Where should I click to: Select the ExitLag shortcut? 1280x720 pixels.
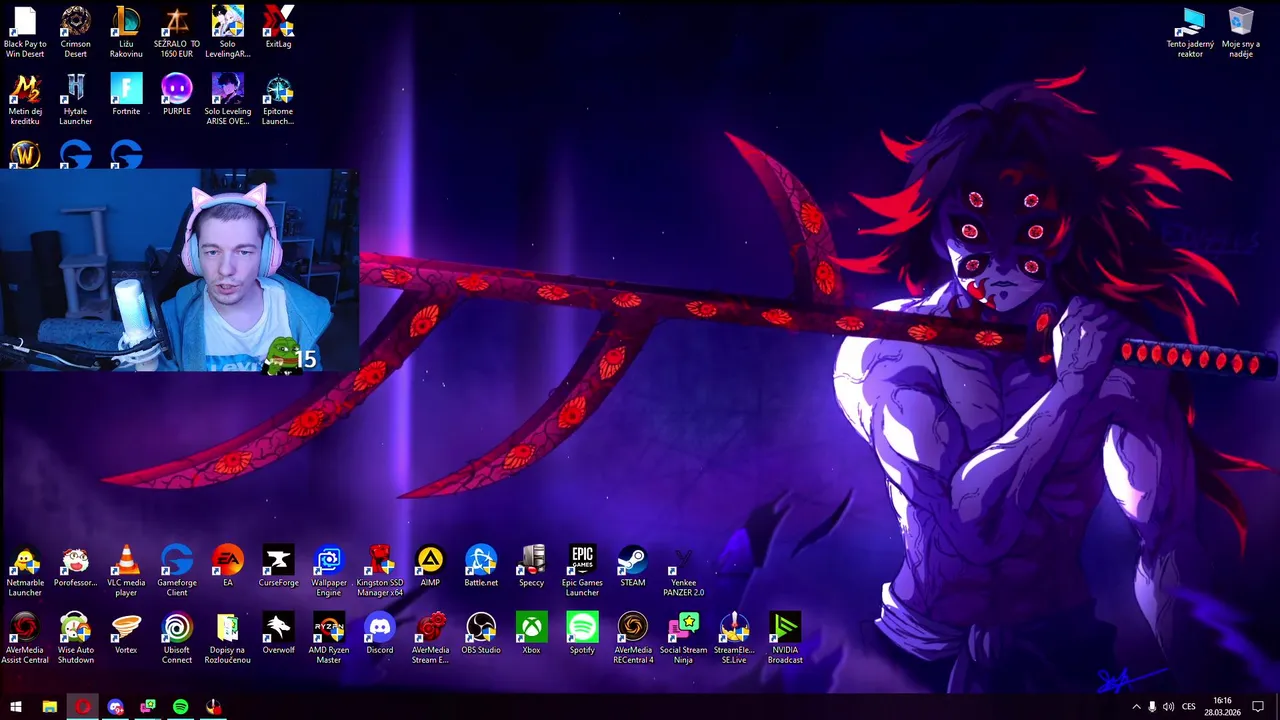(x=278, y=28)
